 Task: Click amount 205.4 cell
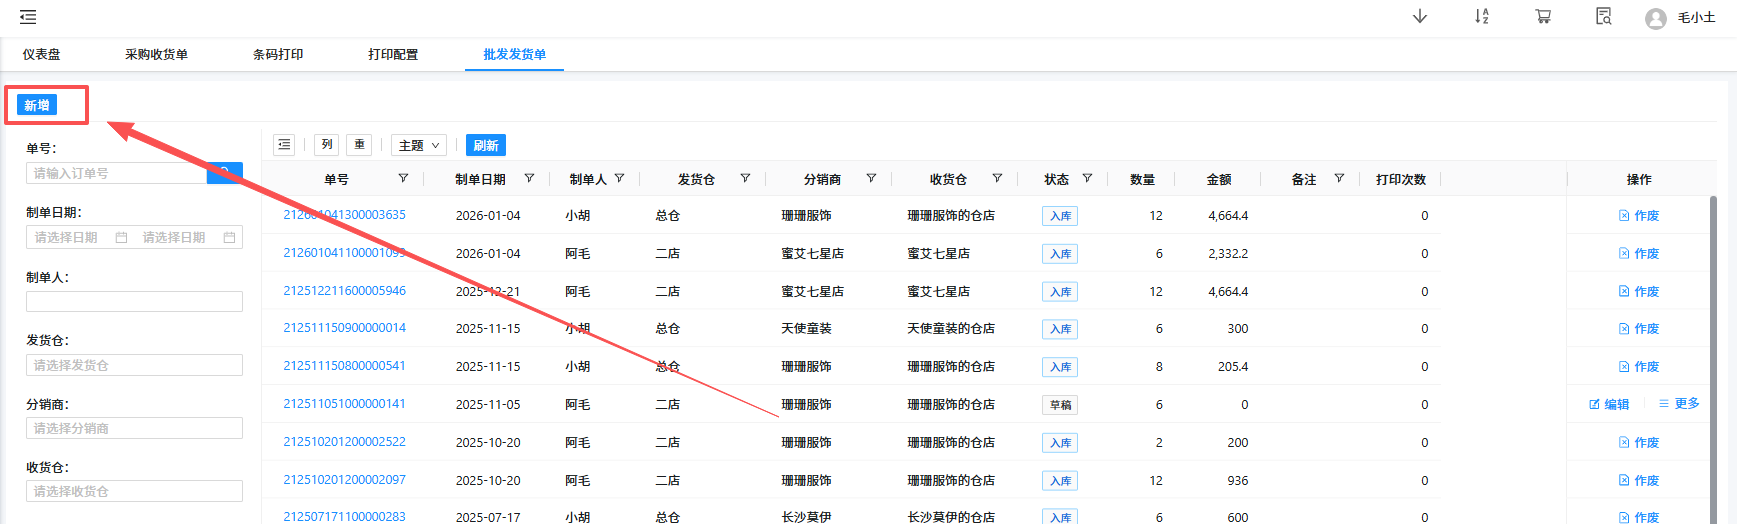(1233, 366)
